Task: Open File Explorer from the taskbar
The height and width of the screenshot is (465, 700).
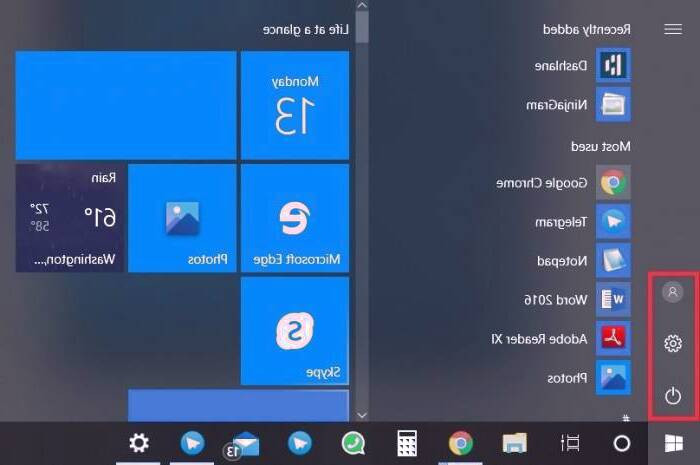Action: pyautogui.click(x=514, y=443)
